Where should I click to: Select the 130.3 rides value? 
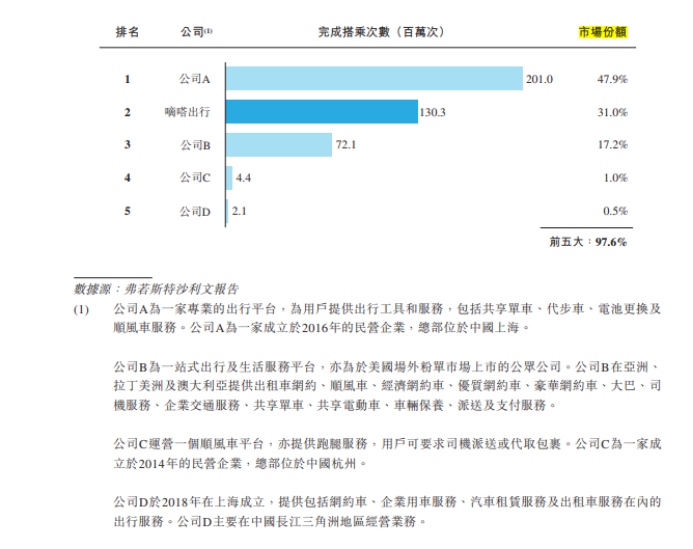pos(433,112)
